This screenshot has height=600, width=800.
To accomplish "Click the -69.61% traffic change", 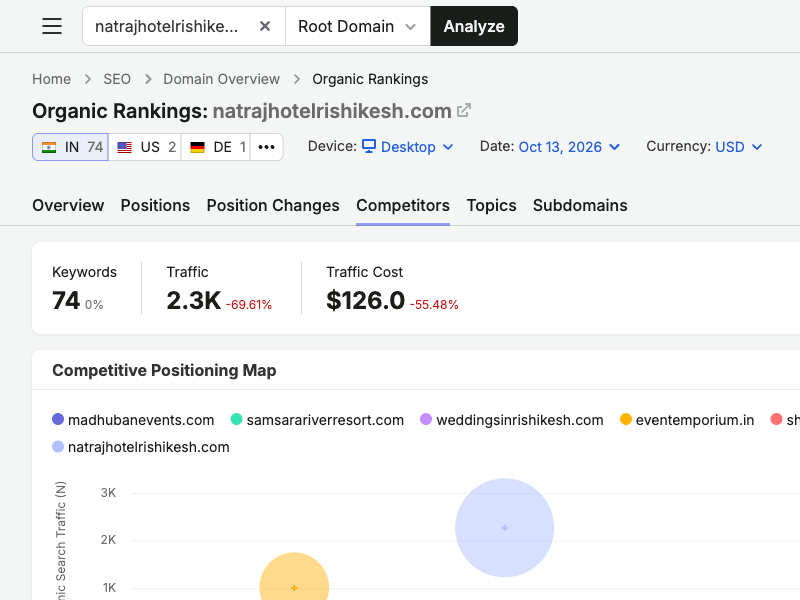I will [x=249, y=305].
